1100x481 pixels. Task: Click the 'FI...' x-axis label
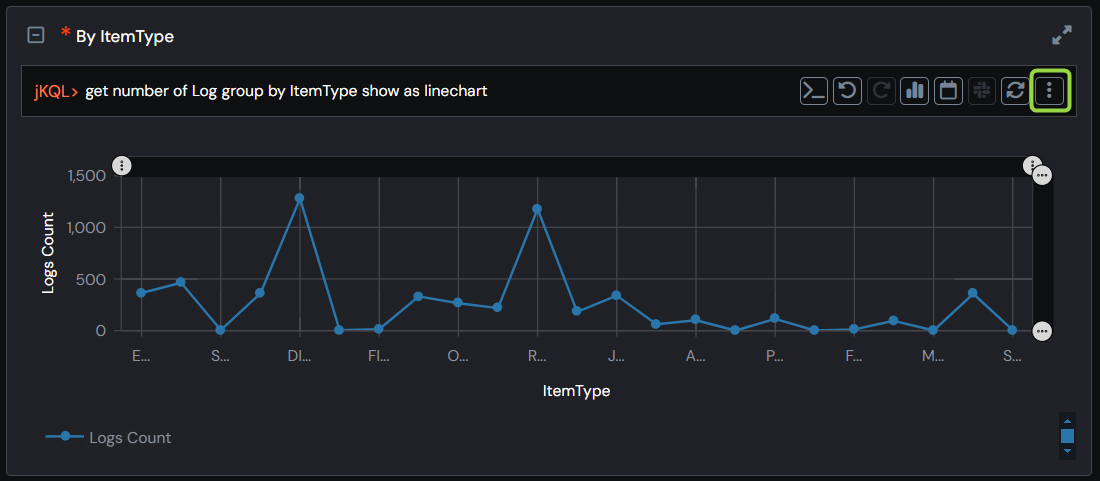pyautogui.click(x=379, y=356)
